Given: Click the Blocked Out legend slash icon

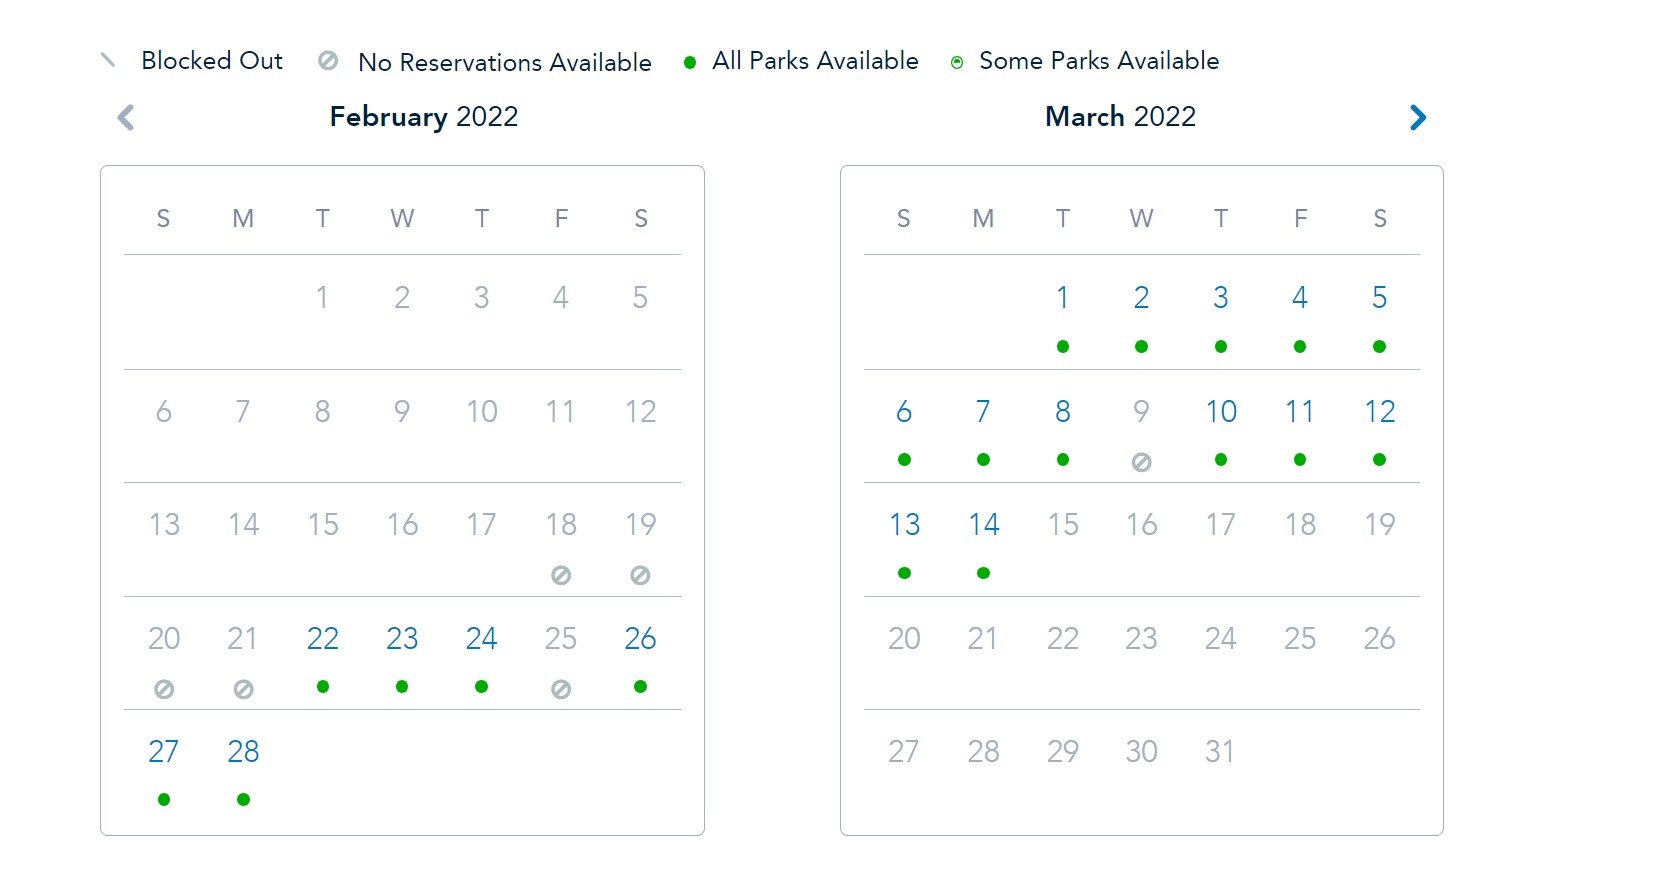Looking at the screenshot, I should tap(108, 60).
